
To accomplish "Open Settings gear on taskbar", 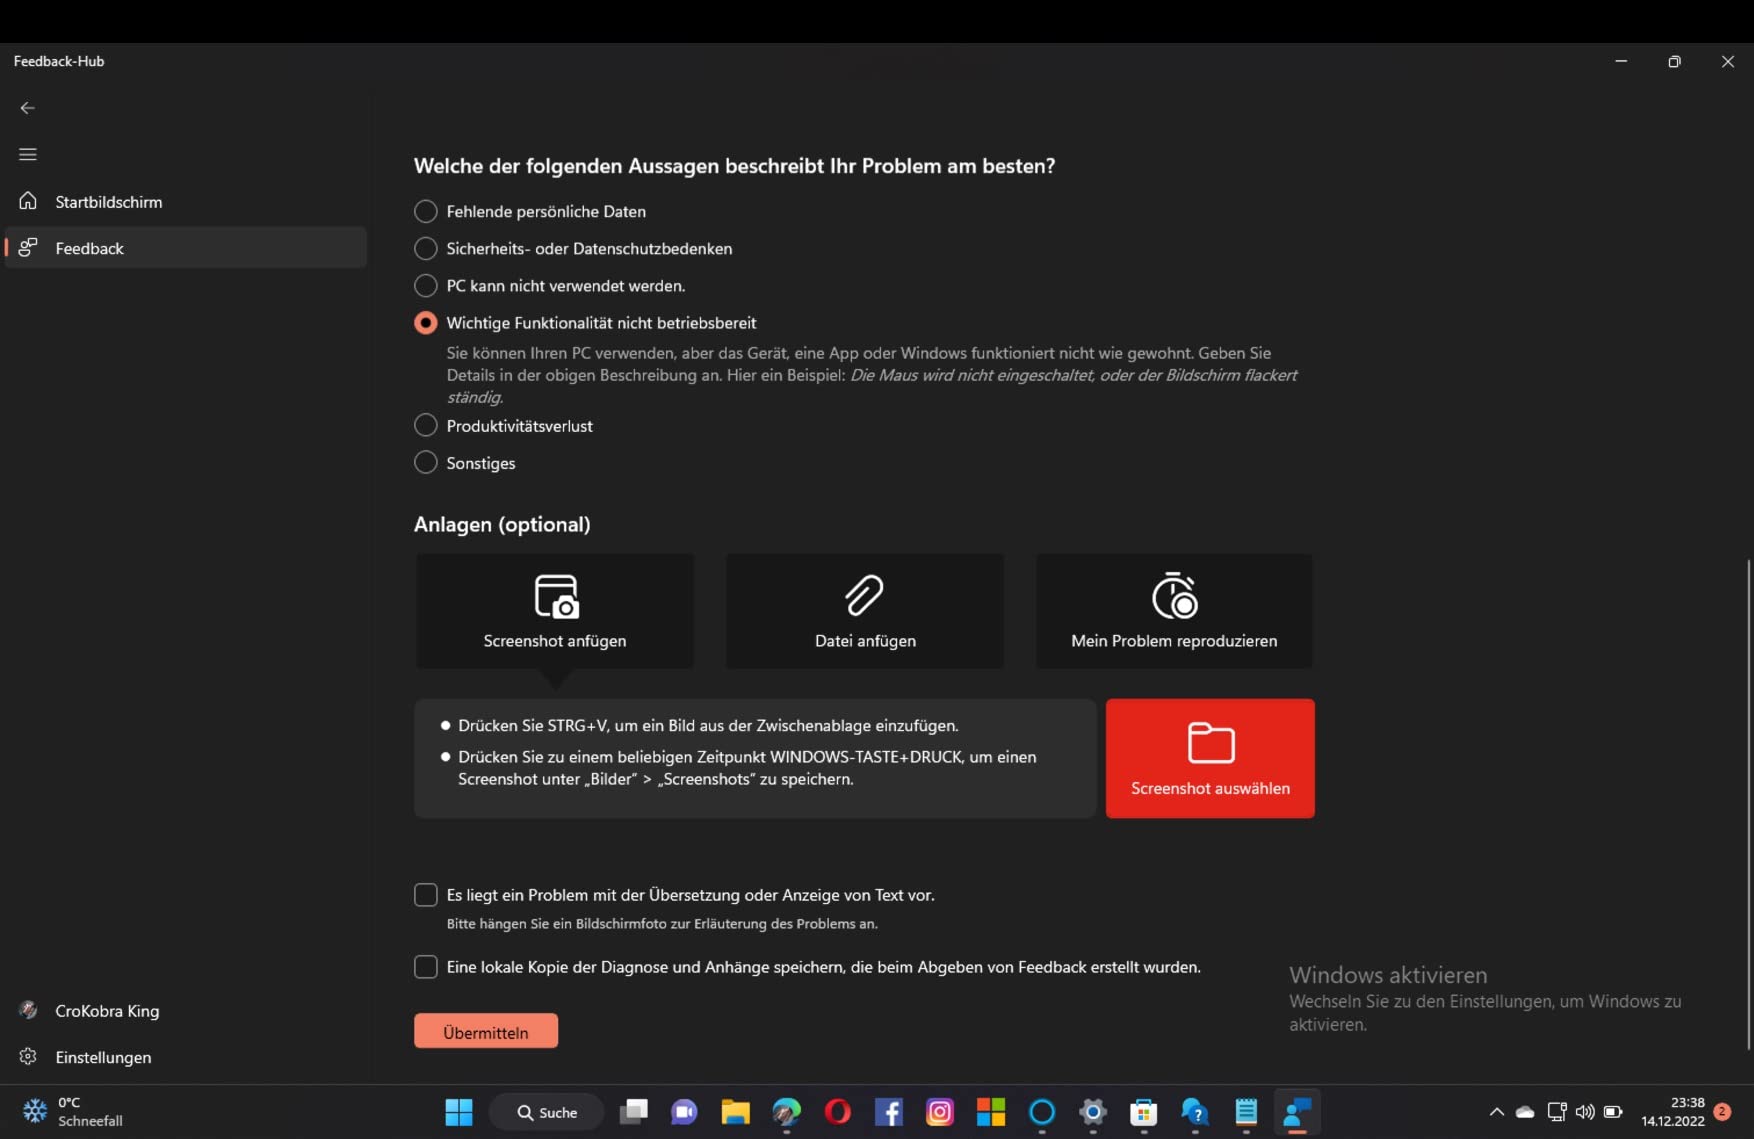I will point(1093,1112).
